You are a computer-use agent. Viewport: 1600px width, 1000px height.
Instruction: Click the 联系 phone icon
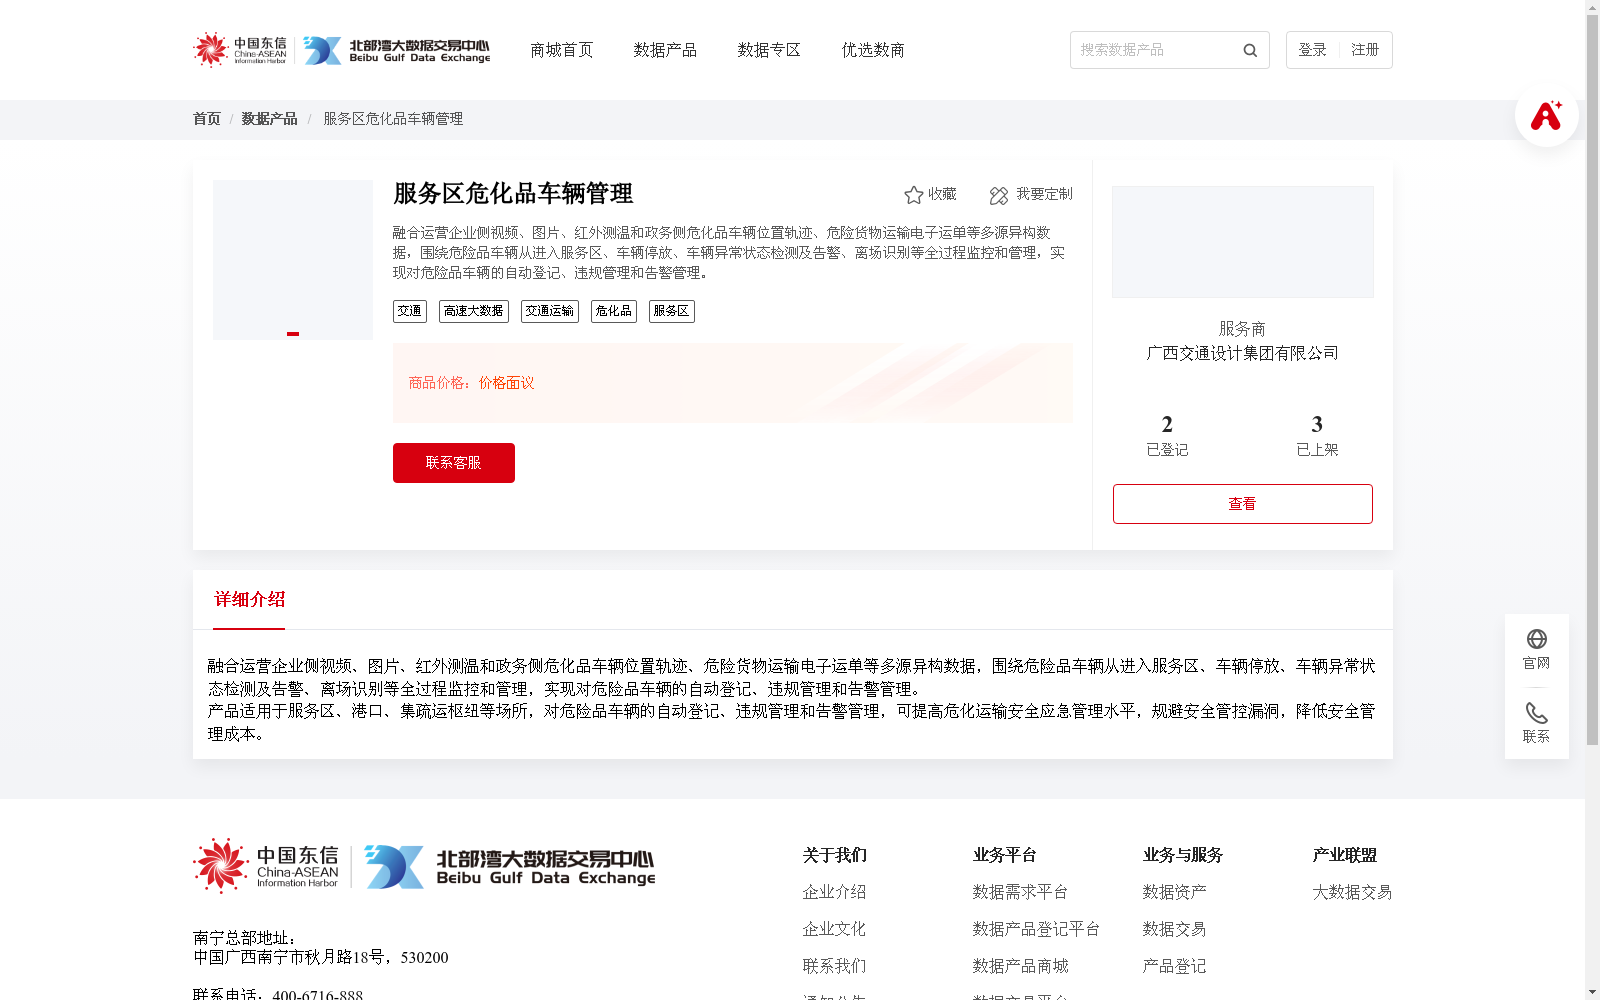(x=1537, y=713)
